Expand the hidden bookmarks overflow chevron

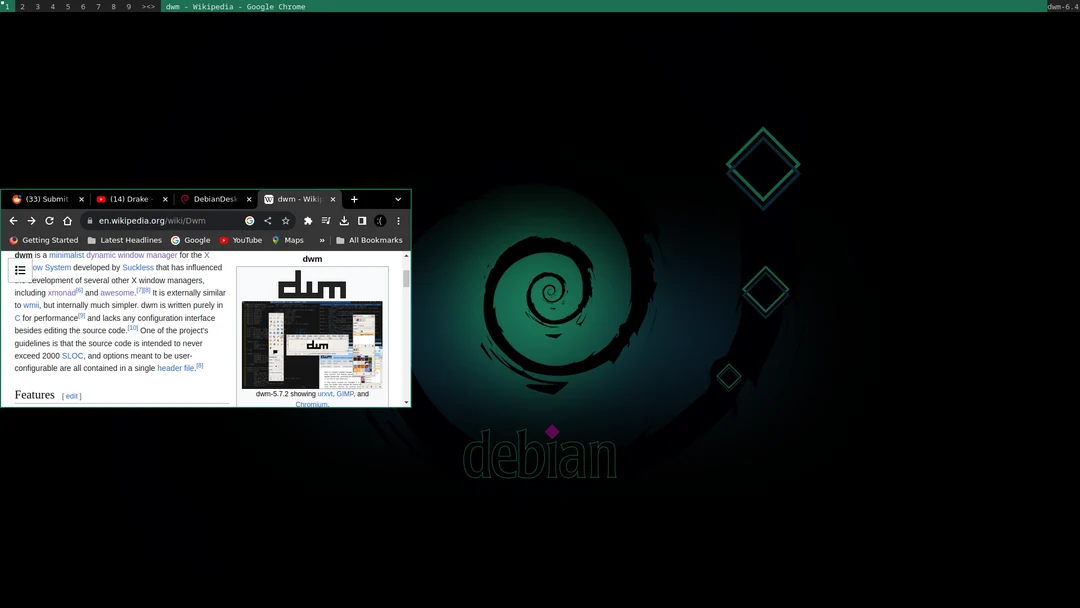pyautogui.click(x=321, y=240)
